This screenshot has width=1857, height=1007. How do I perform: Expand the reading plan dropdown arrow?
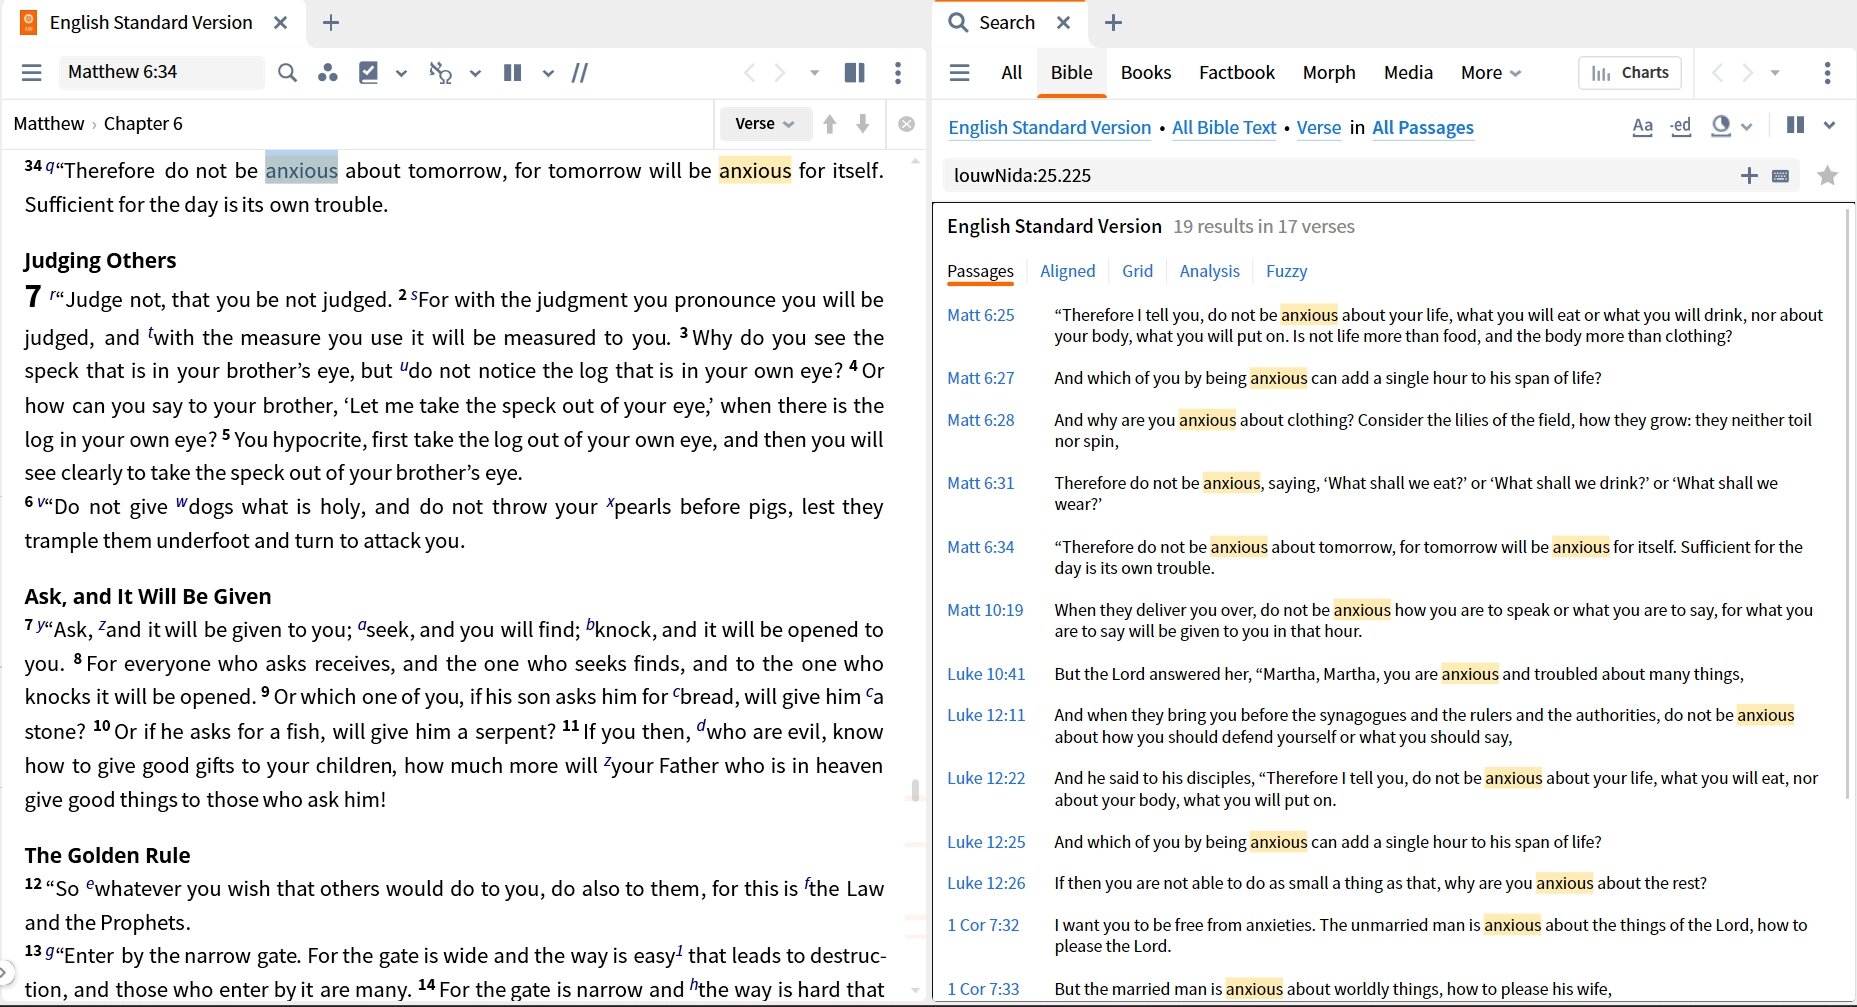(x=401, y=72)
